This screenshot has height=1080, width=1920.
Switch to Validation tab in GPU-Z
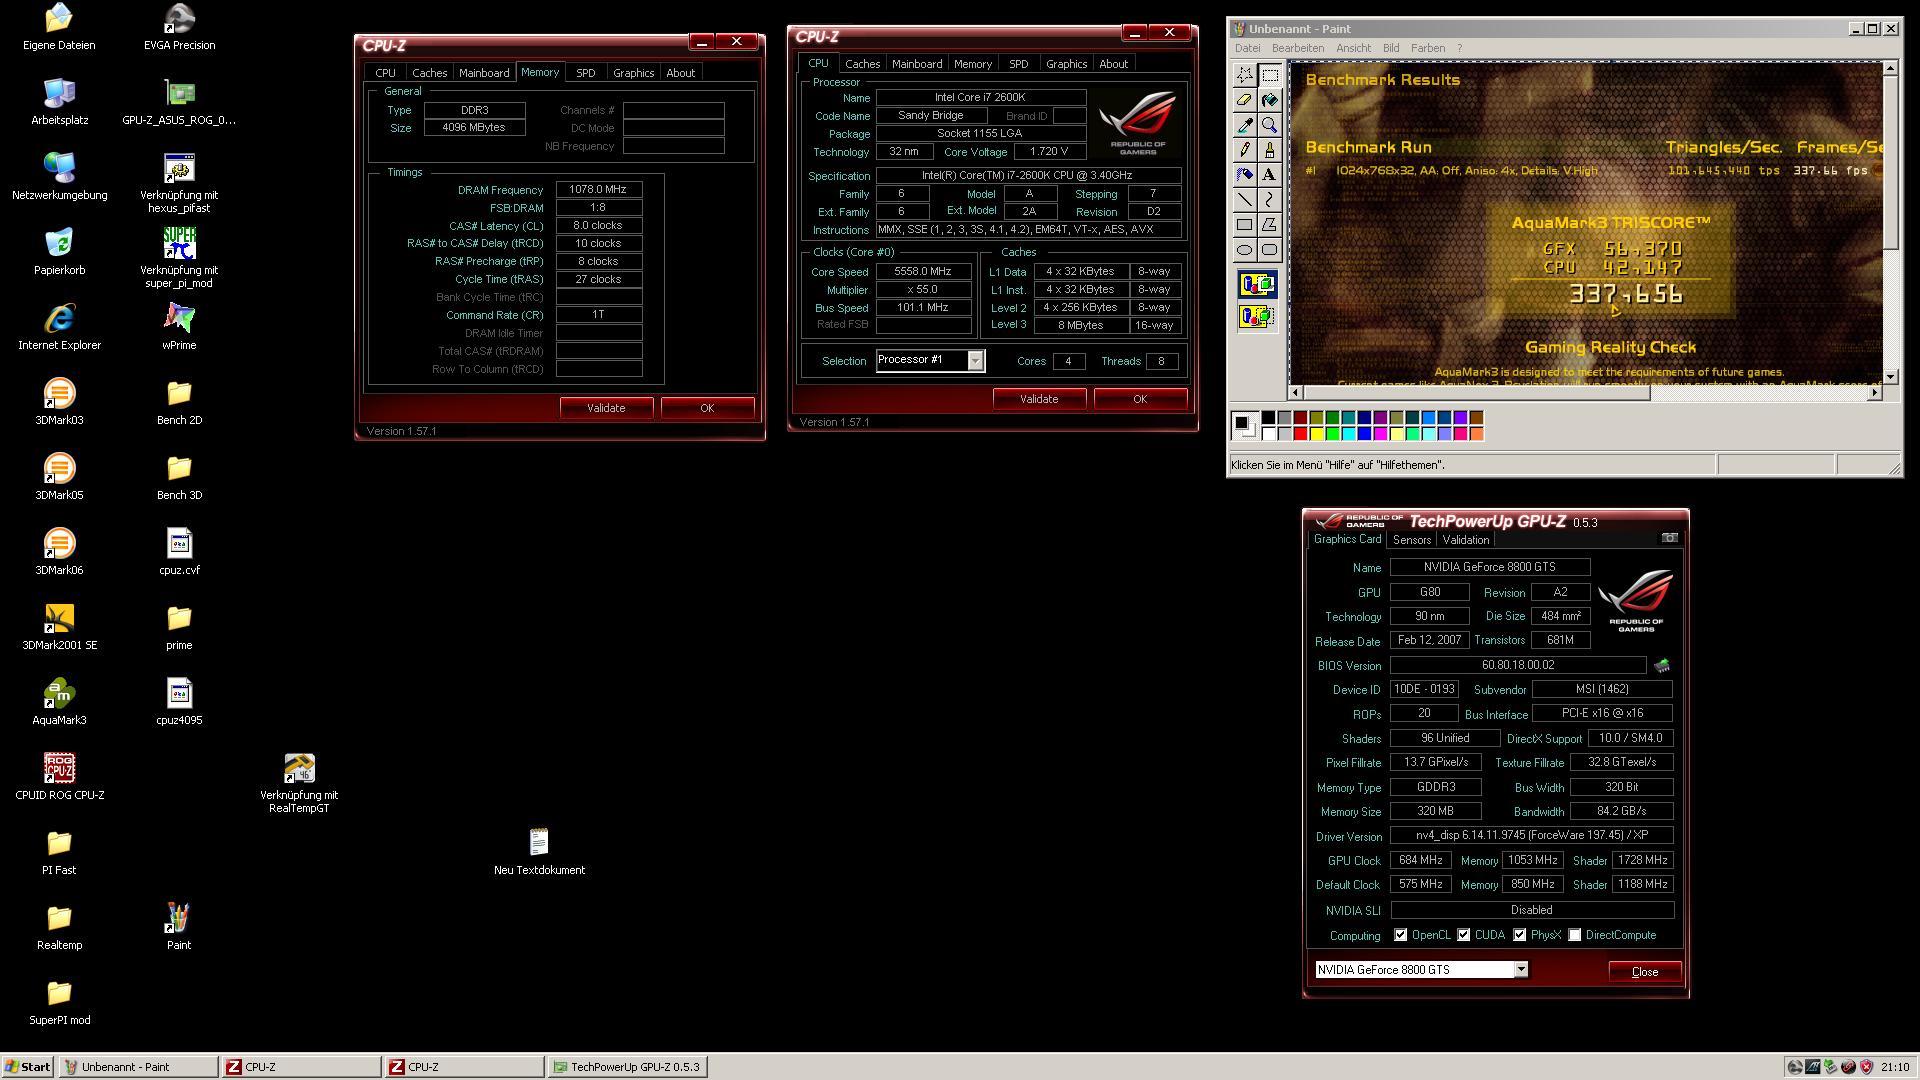[1465, 540]
